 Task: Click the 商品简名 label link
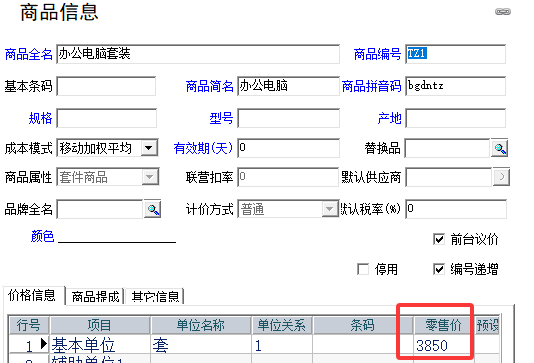point(209,86)
